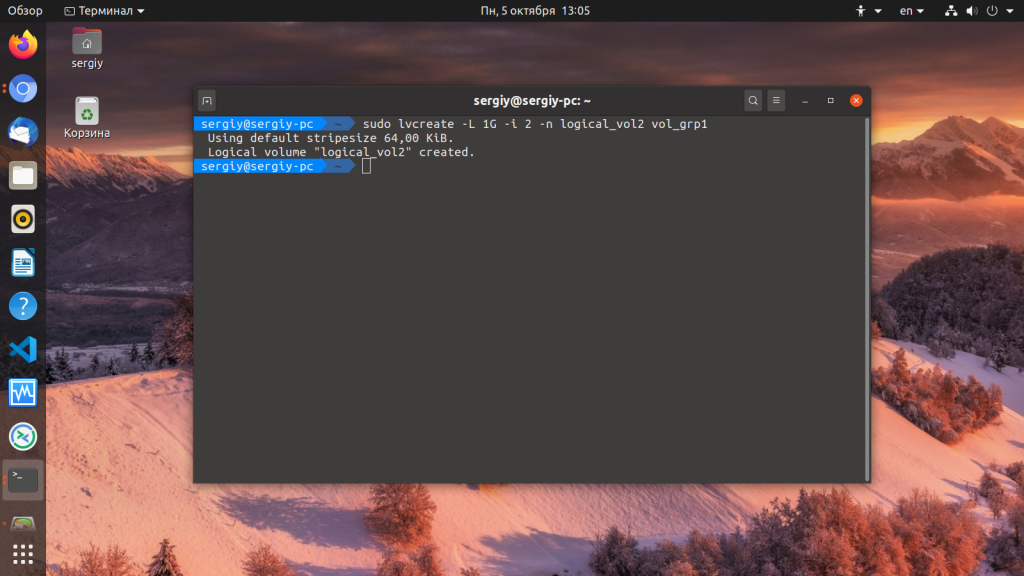This screenshot has width=1024, height=576.
Task: Minimize the terminal window
Action: 805,101
